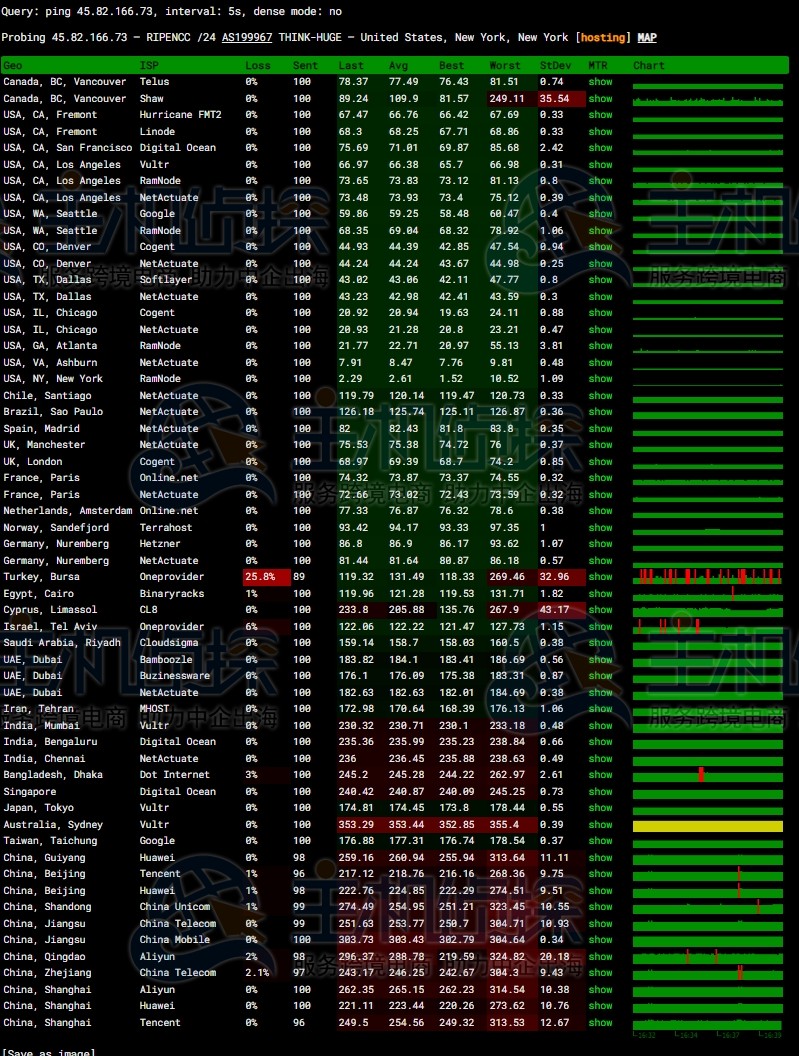Show MTR for San Francisco Digital Ocean
The width and height of the screenshot is (799, 1056).
click(x=600, y=147)
